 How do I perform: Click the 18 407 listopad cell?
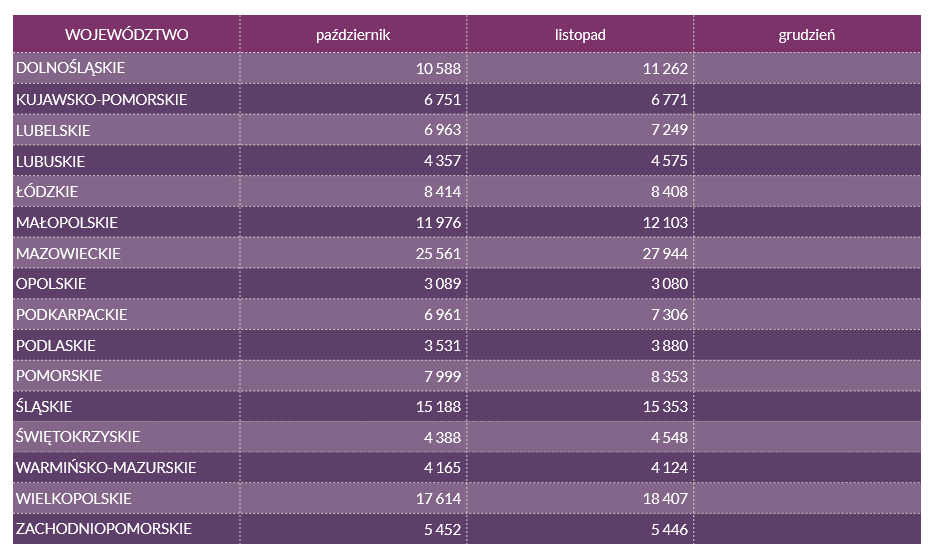[x=664, y=498]
